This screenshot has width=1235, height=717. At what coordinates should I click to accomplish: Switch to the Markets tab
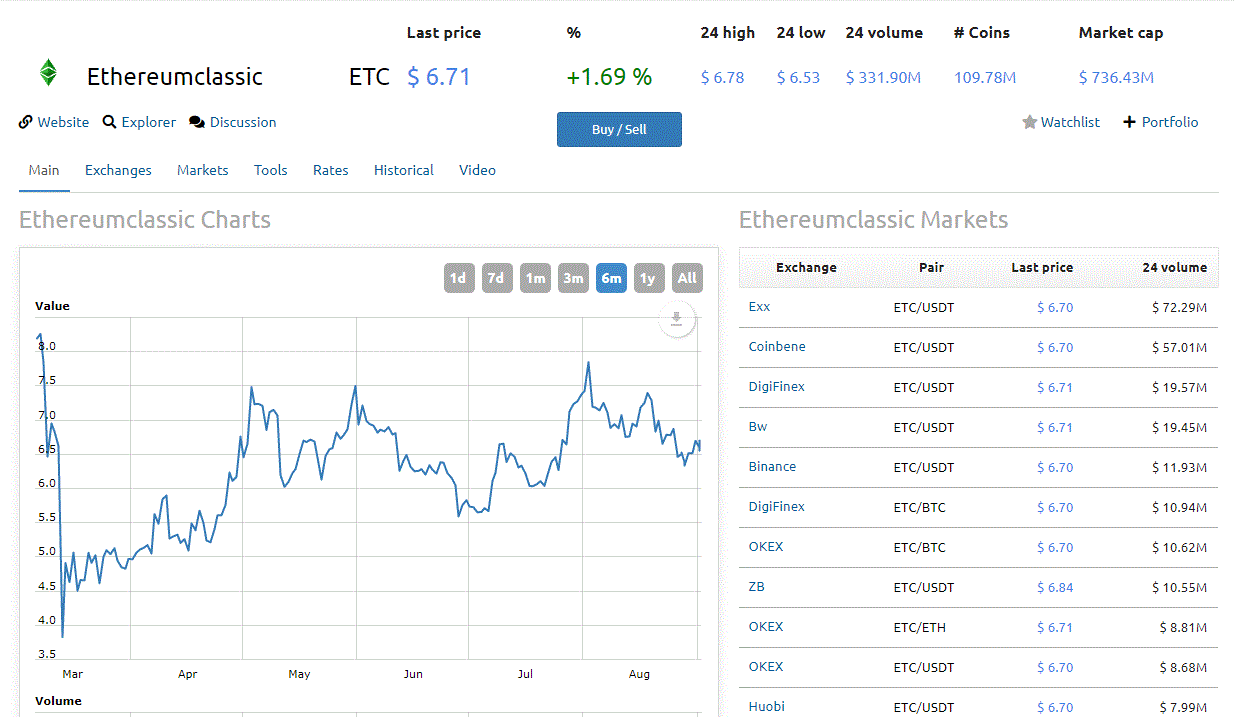pyautogui.click(x=203, y=170)
